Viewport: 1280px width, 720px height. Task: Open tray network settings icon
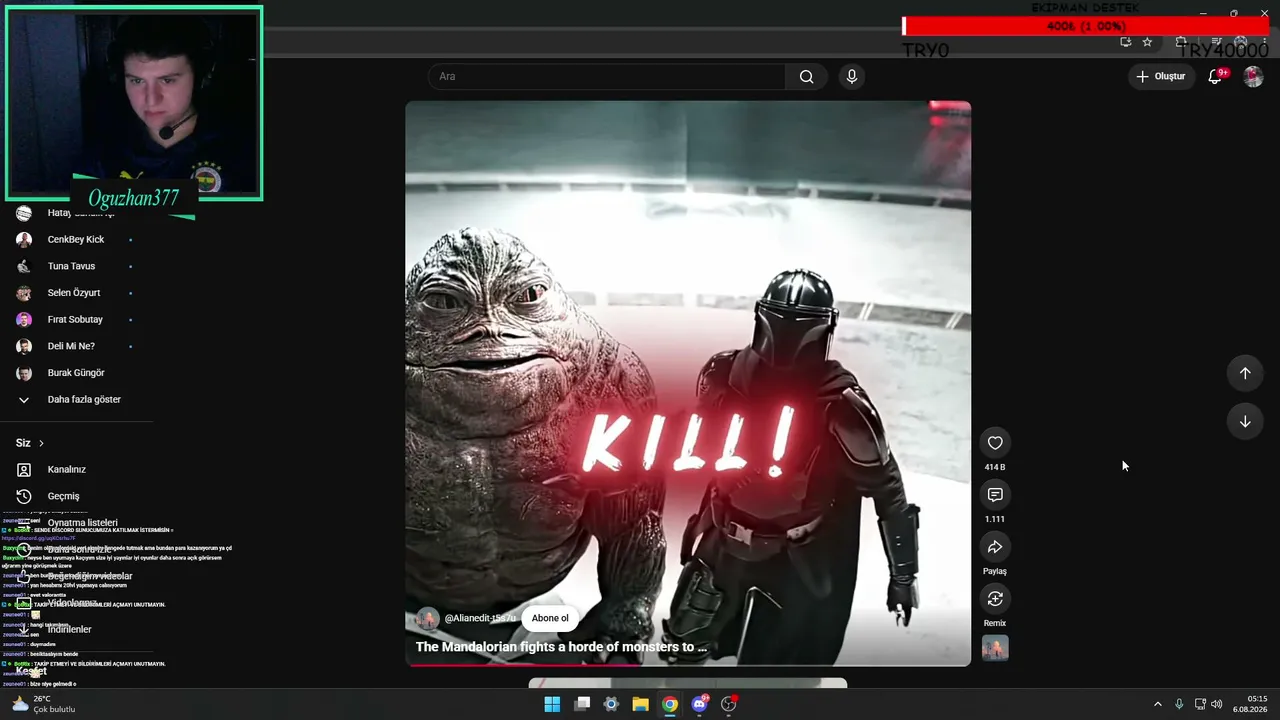click(1200, 704)
